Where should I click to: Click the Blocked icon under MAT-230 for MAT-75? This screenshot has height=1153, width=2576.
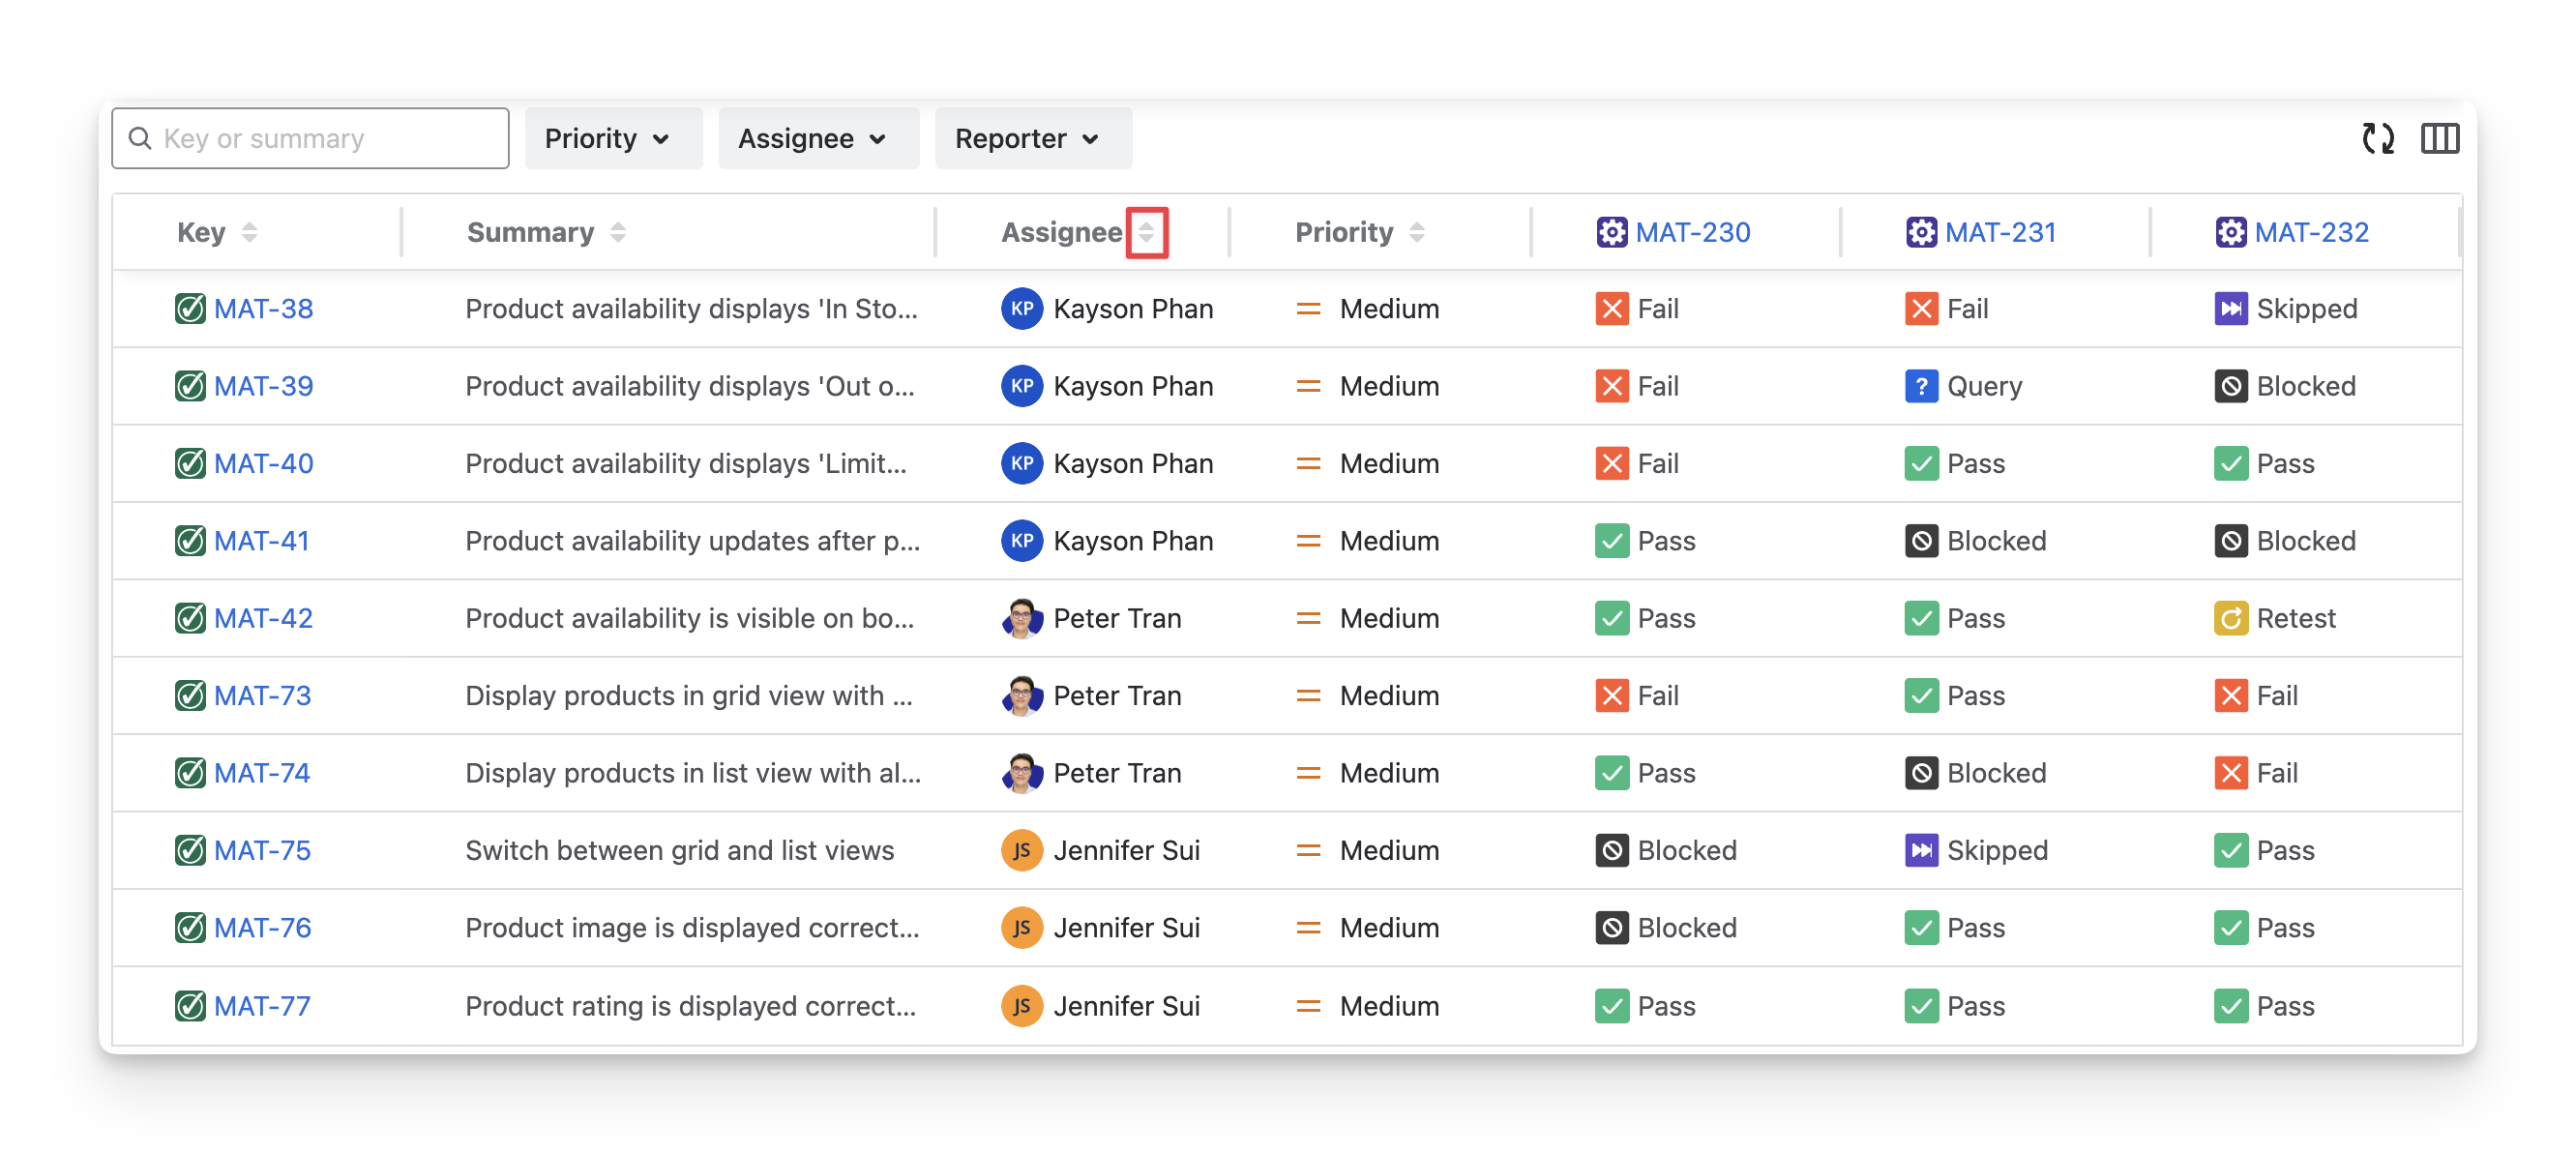1611,851
